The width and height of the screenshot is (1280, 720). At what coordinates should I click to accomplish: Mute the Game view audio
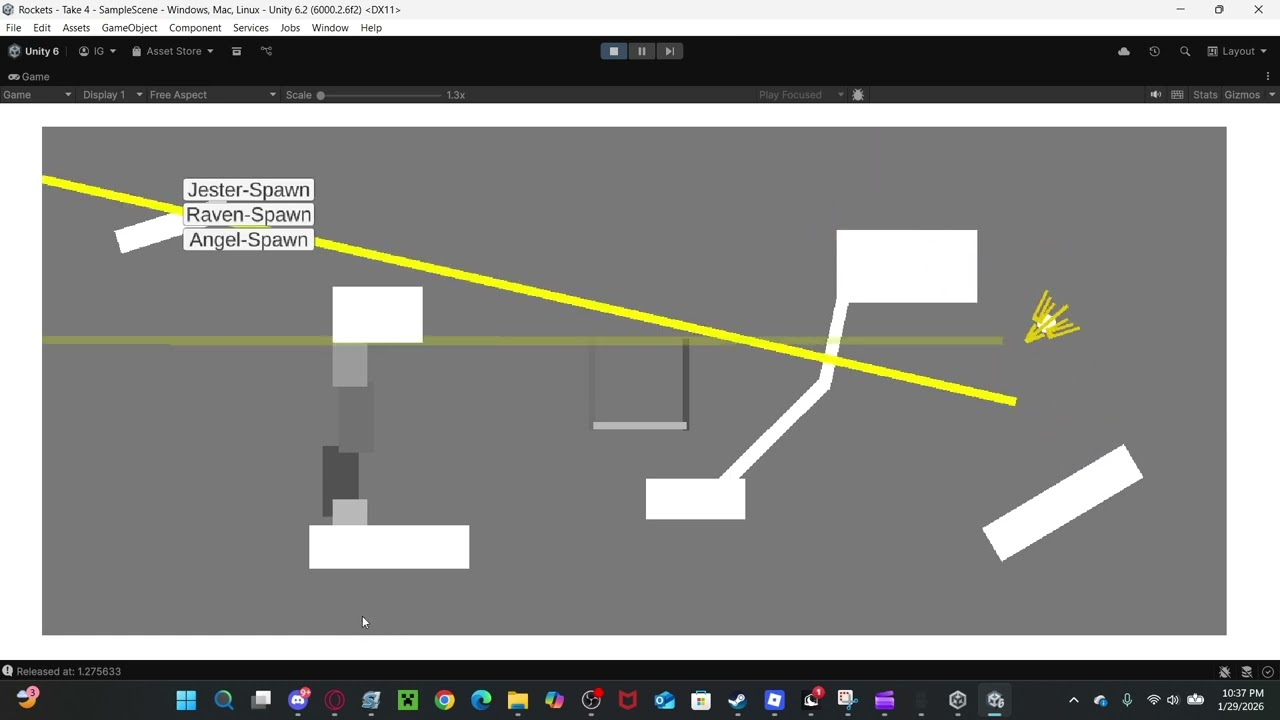pos(1156,95)
